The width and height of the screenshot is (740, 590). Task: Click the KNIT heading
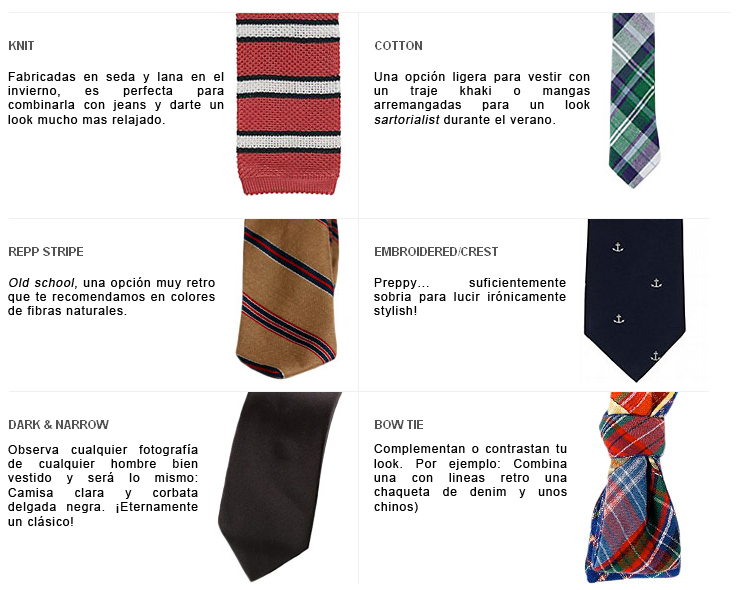(x=21, y=46)
